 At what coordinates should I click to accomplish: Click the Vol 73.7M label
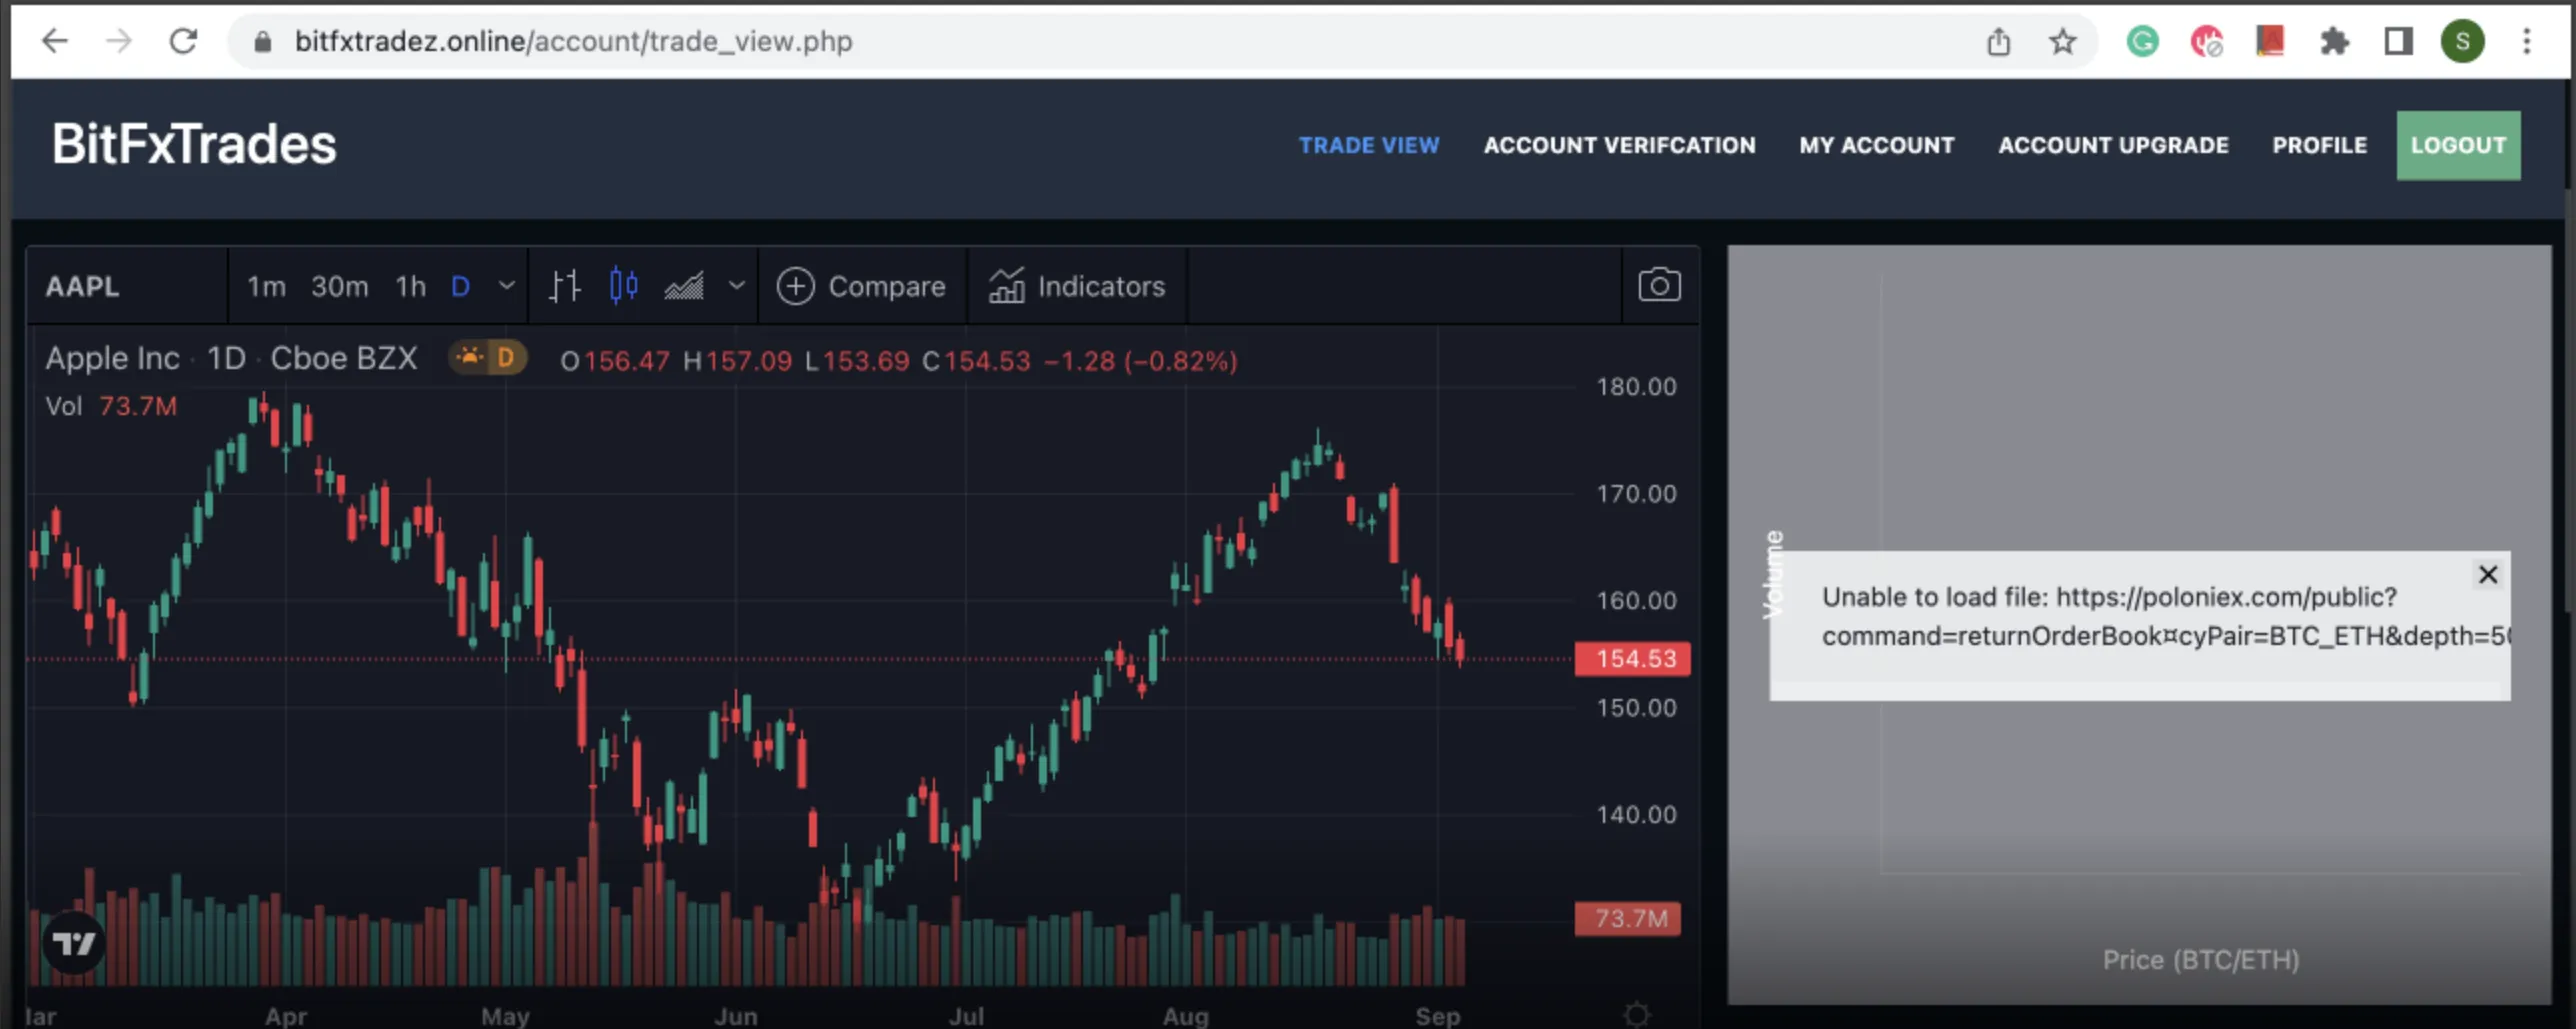pyautogui.click(x=111, y=406)
